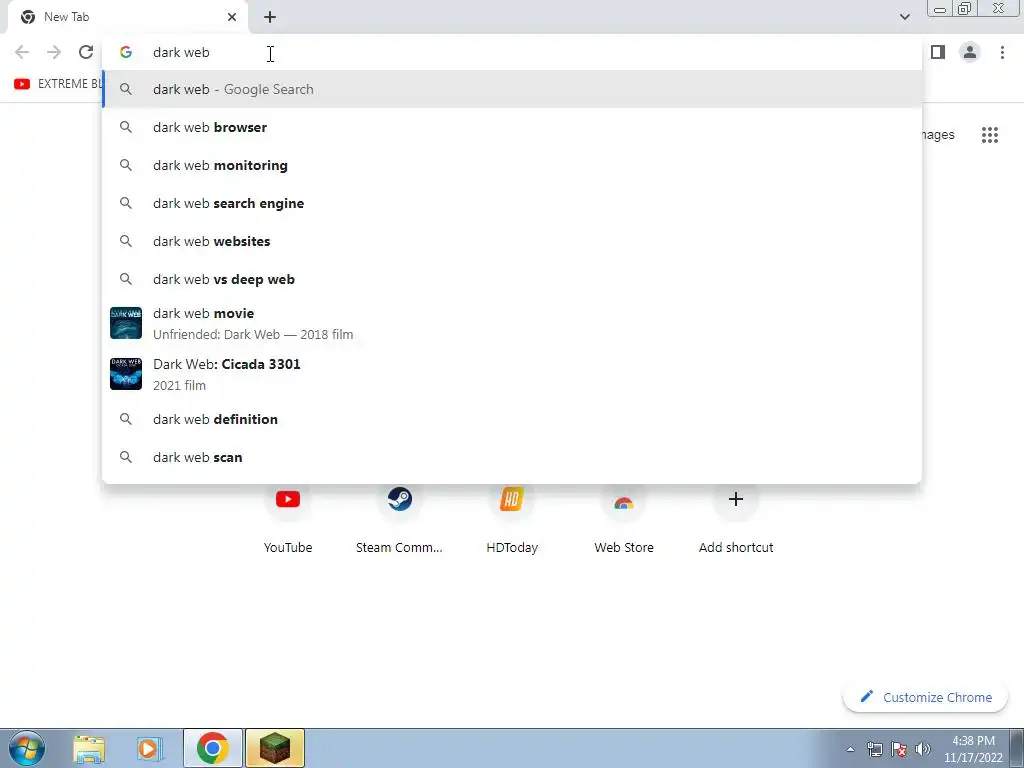
Task: Click the Customize Chrome button
Action: (925, 697)
